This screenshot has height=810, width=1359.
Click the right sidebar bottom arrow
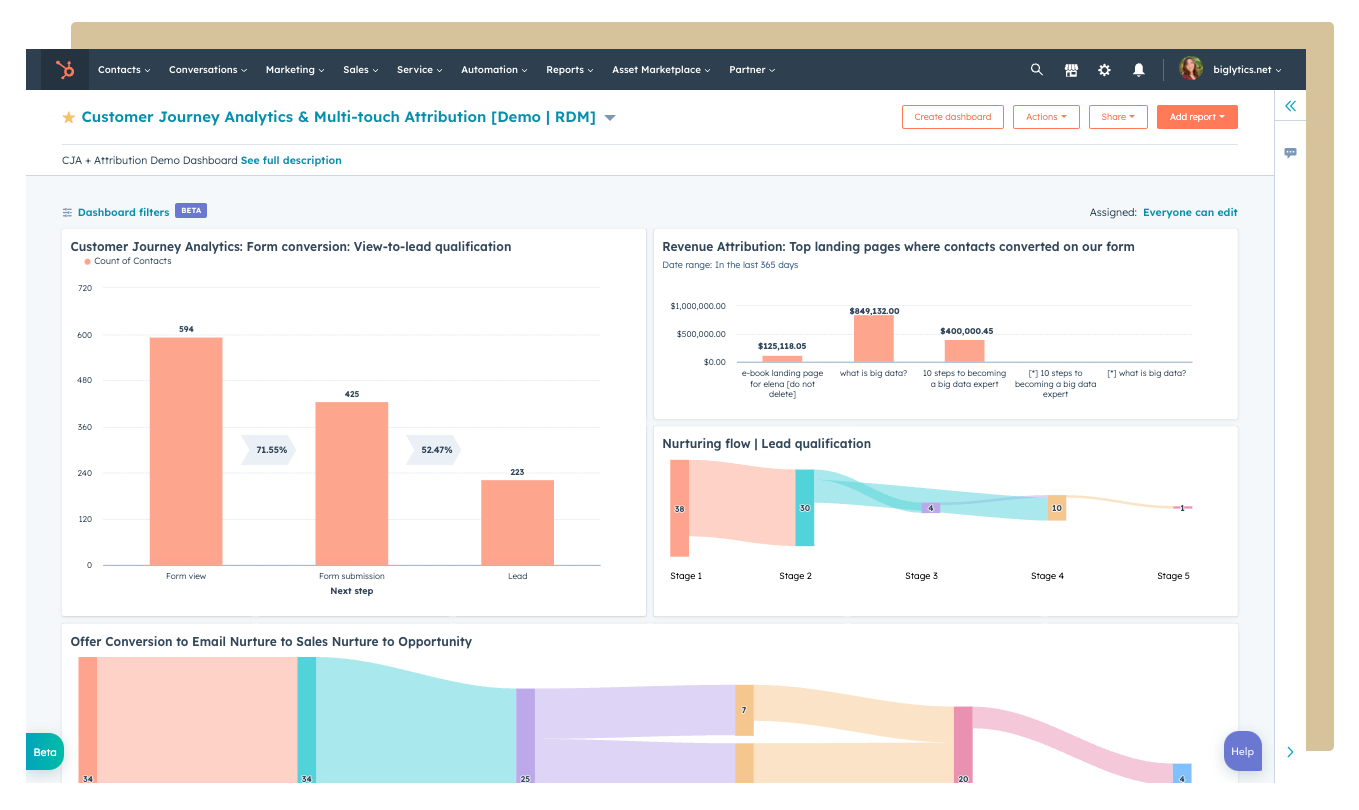point(1290,752)
